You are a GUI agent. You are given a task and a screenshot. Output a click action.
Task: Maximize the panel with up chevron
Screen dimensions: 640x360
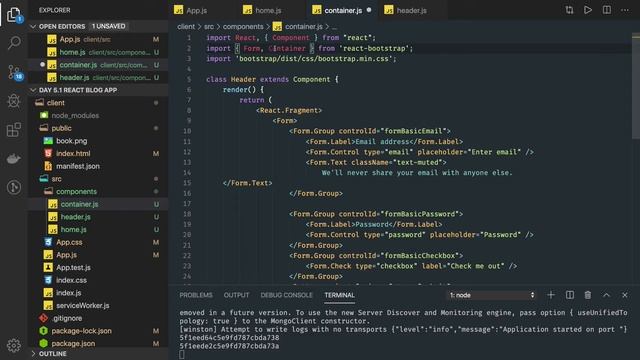607,295
